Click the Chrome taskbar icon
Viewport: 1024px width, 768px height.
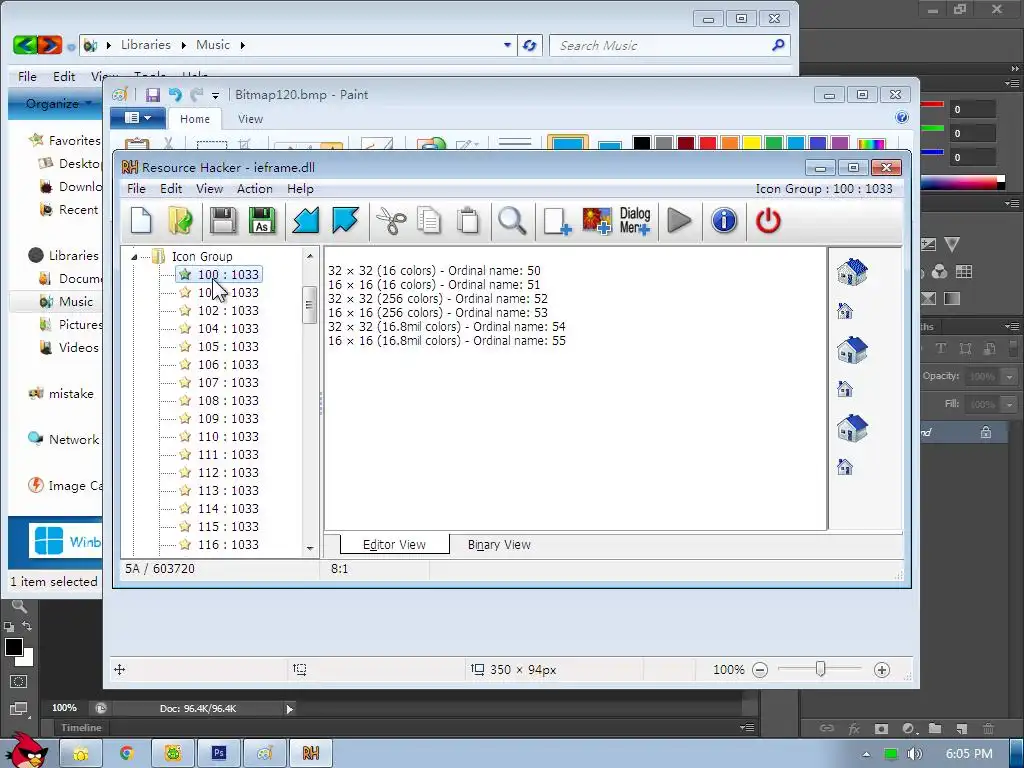[x=127, y=753]
